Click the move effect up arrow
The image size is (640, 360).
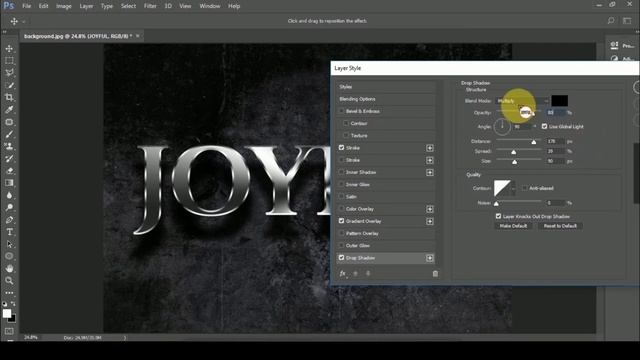(x=356, y=273)
